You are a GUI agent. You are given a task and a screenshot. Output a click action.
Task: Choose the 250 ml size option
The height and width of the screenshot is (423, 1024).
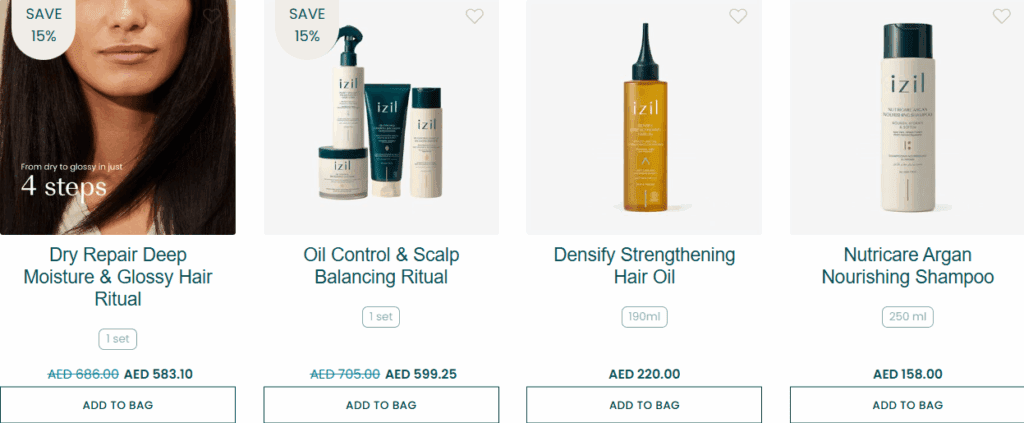click(908, 317)
